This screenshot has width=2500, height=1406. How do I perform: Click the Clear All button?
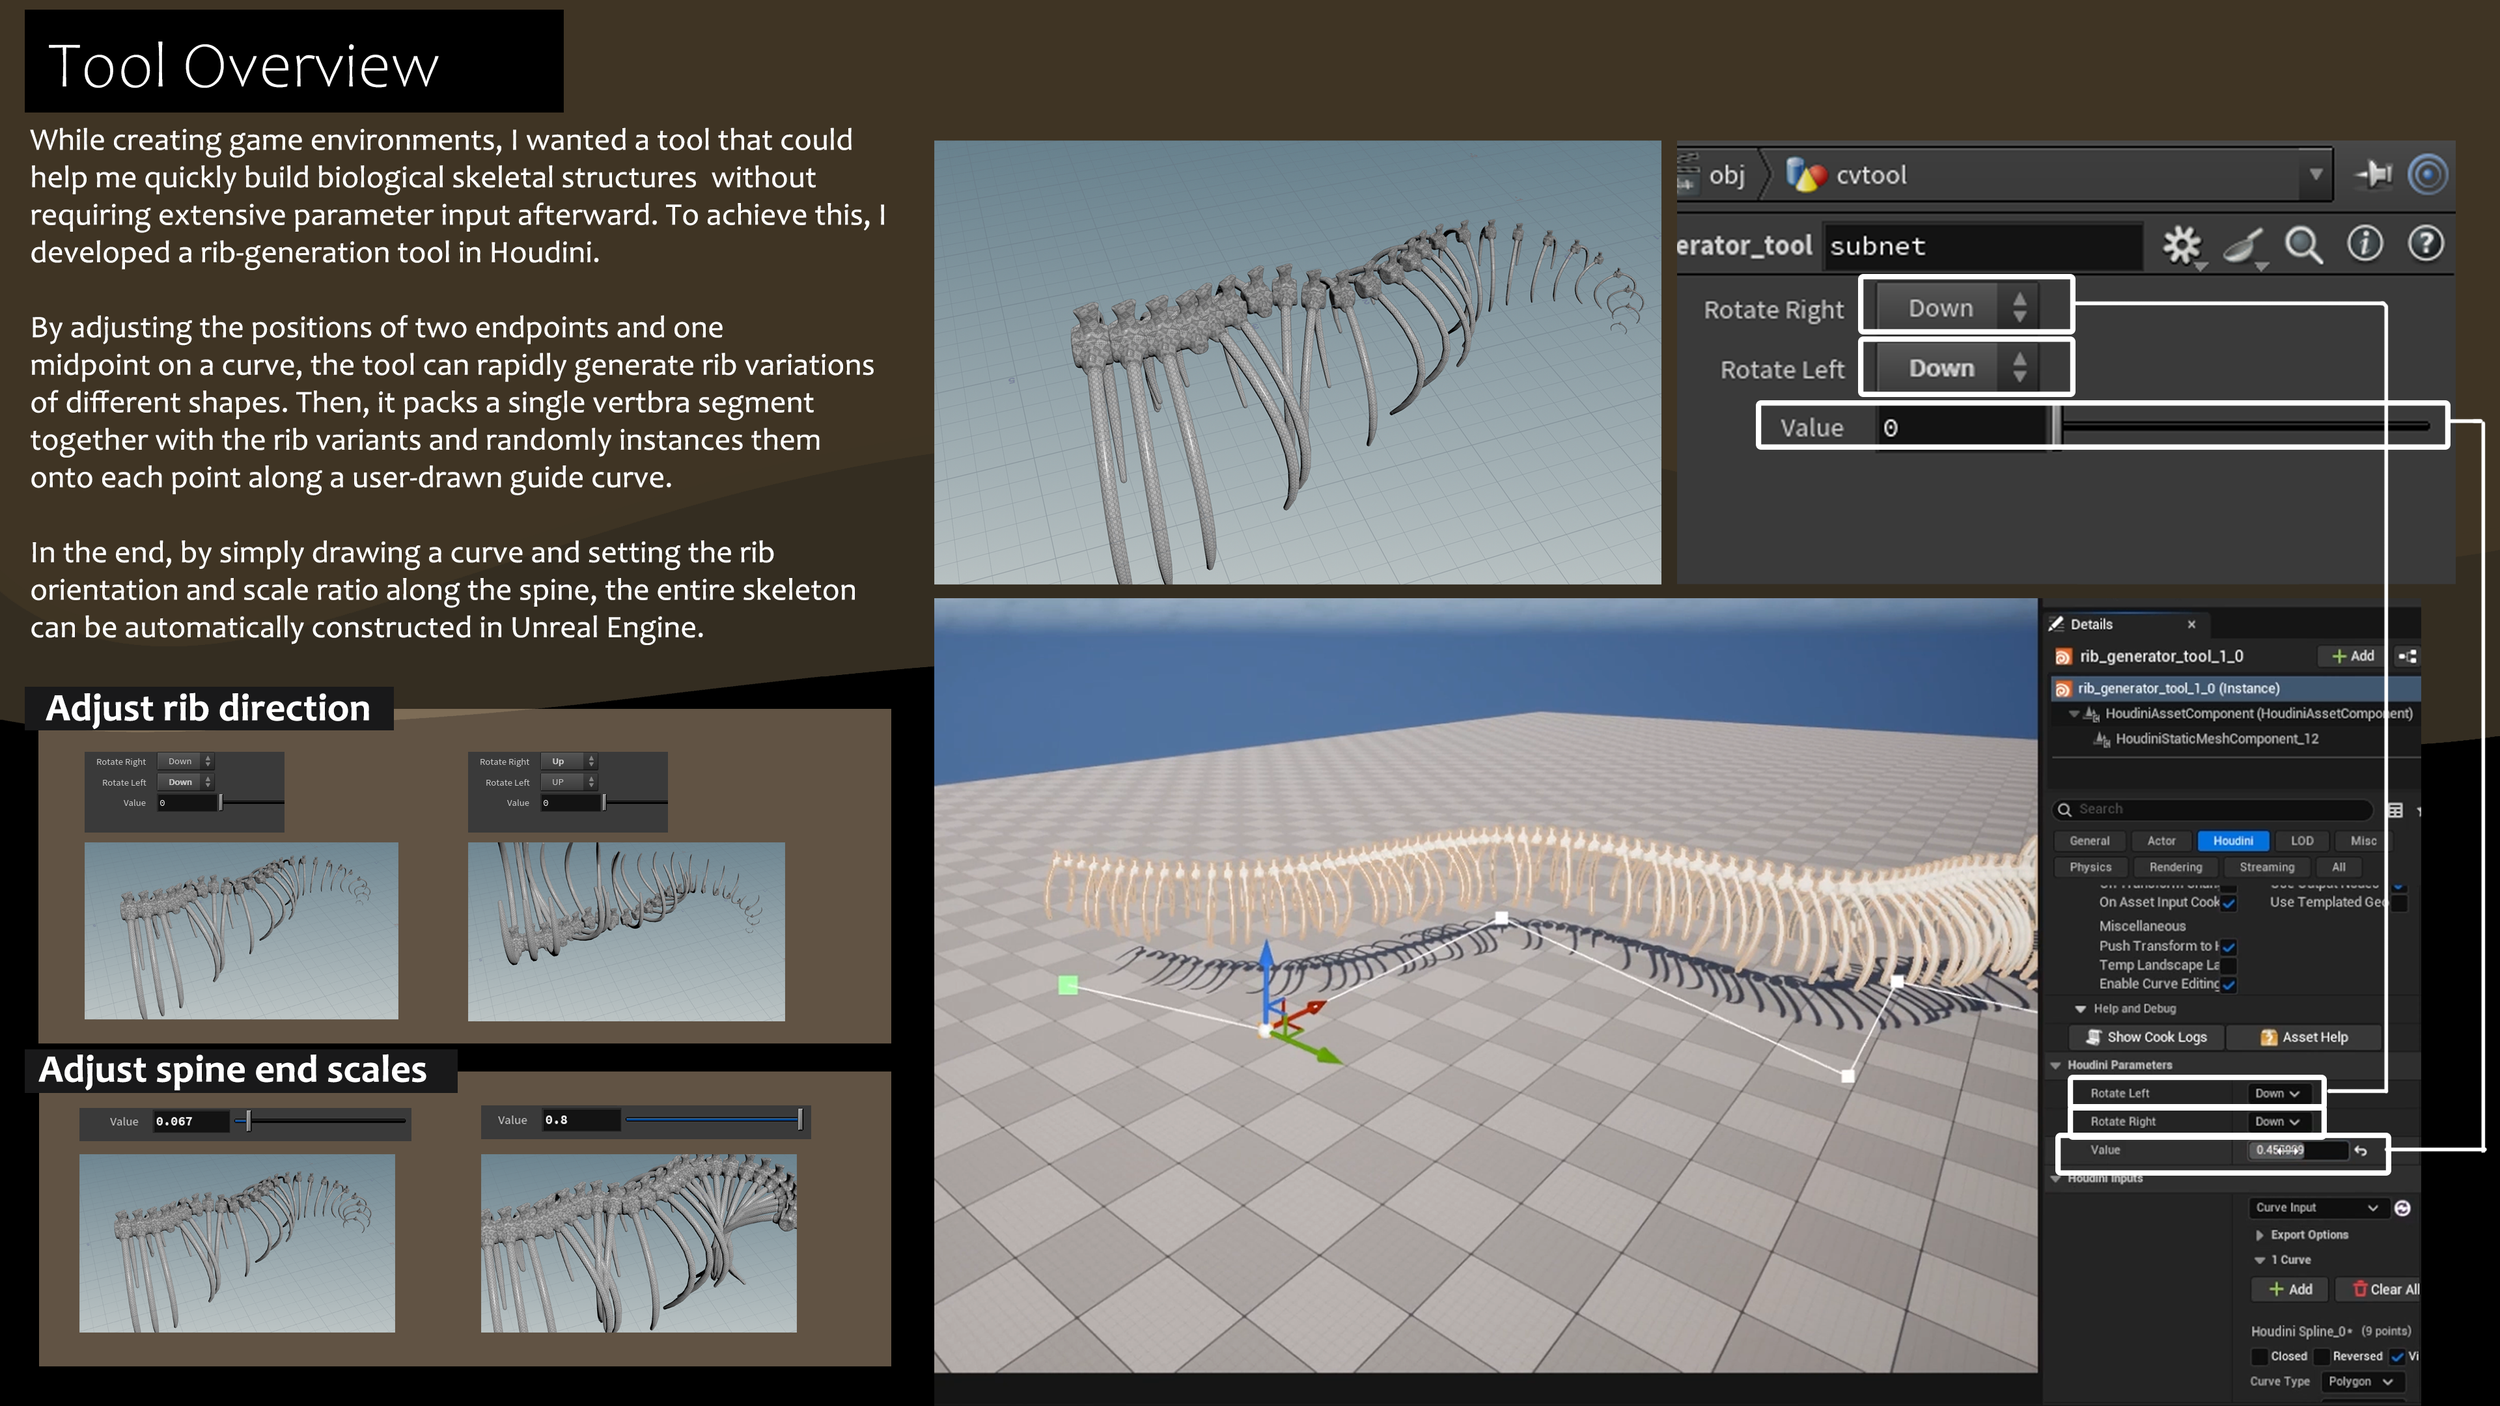click(x=2385, y=1290)
